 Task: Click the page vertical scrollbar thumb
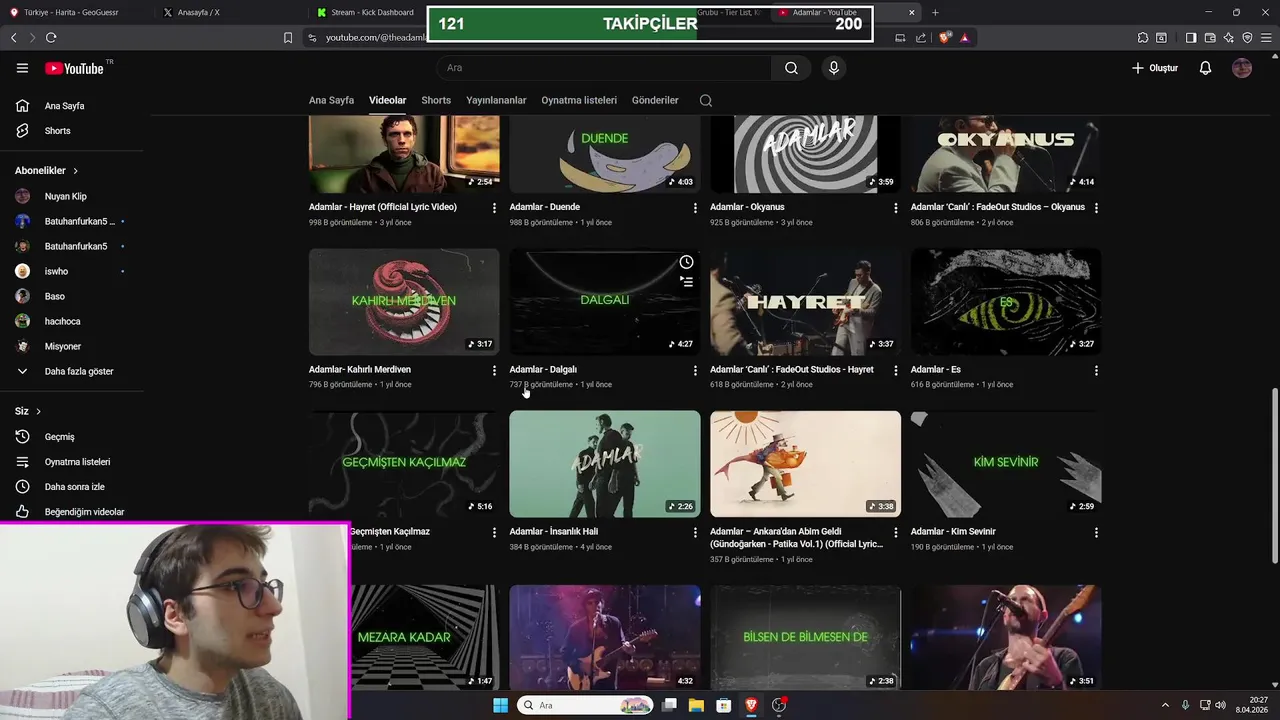click(x=1274, y=475)
